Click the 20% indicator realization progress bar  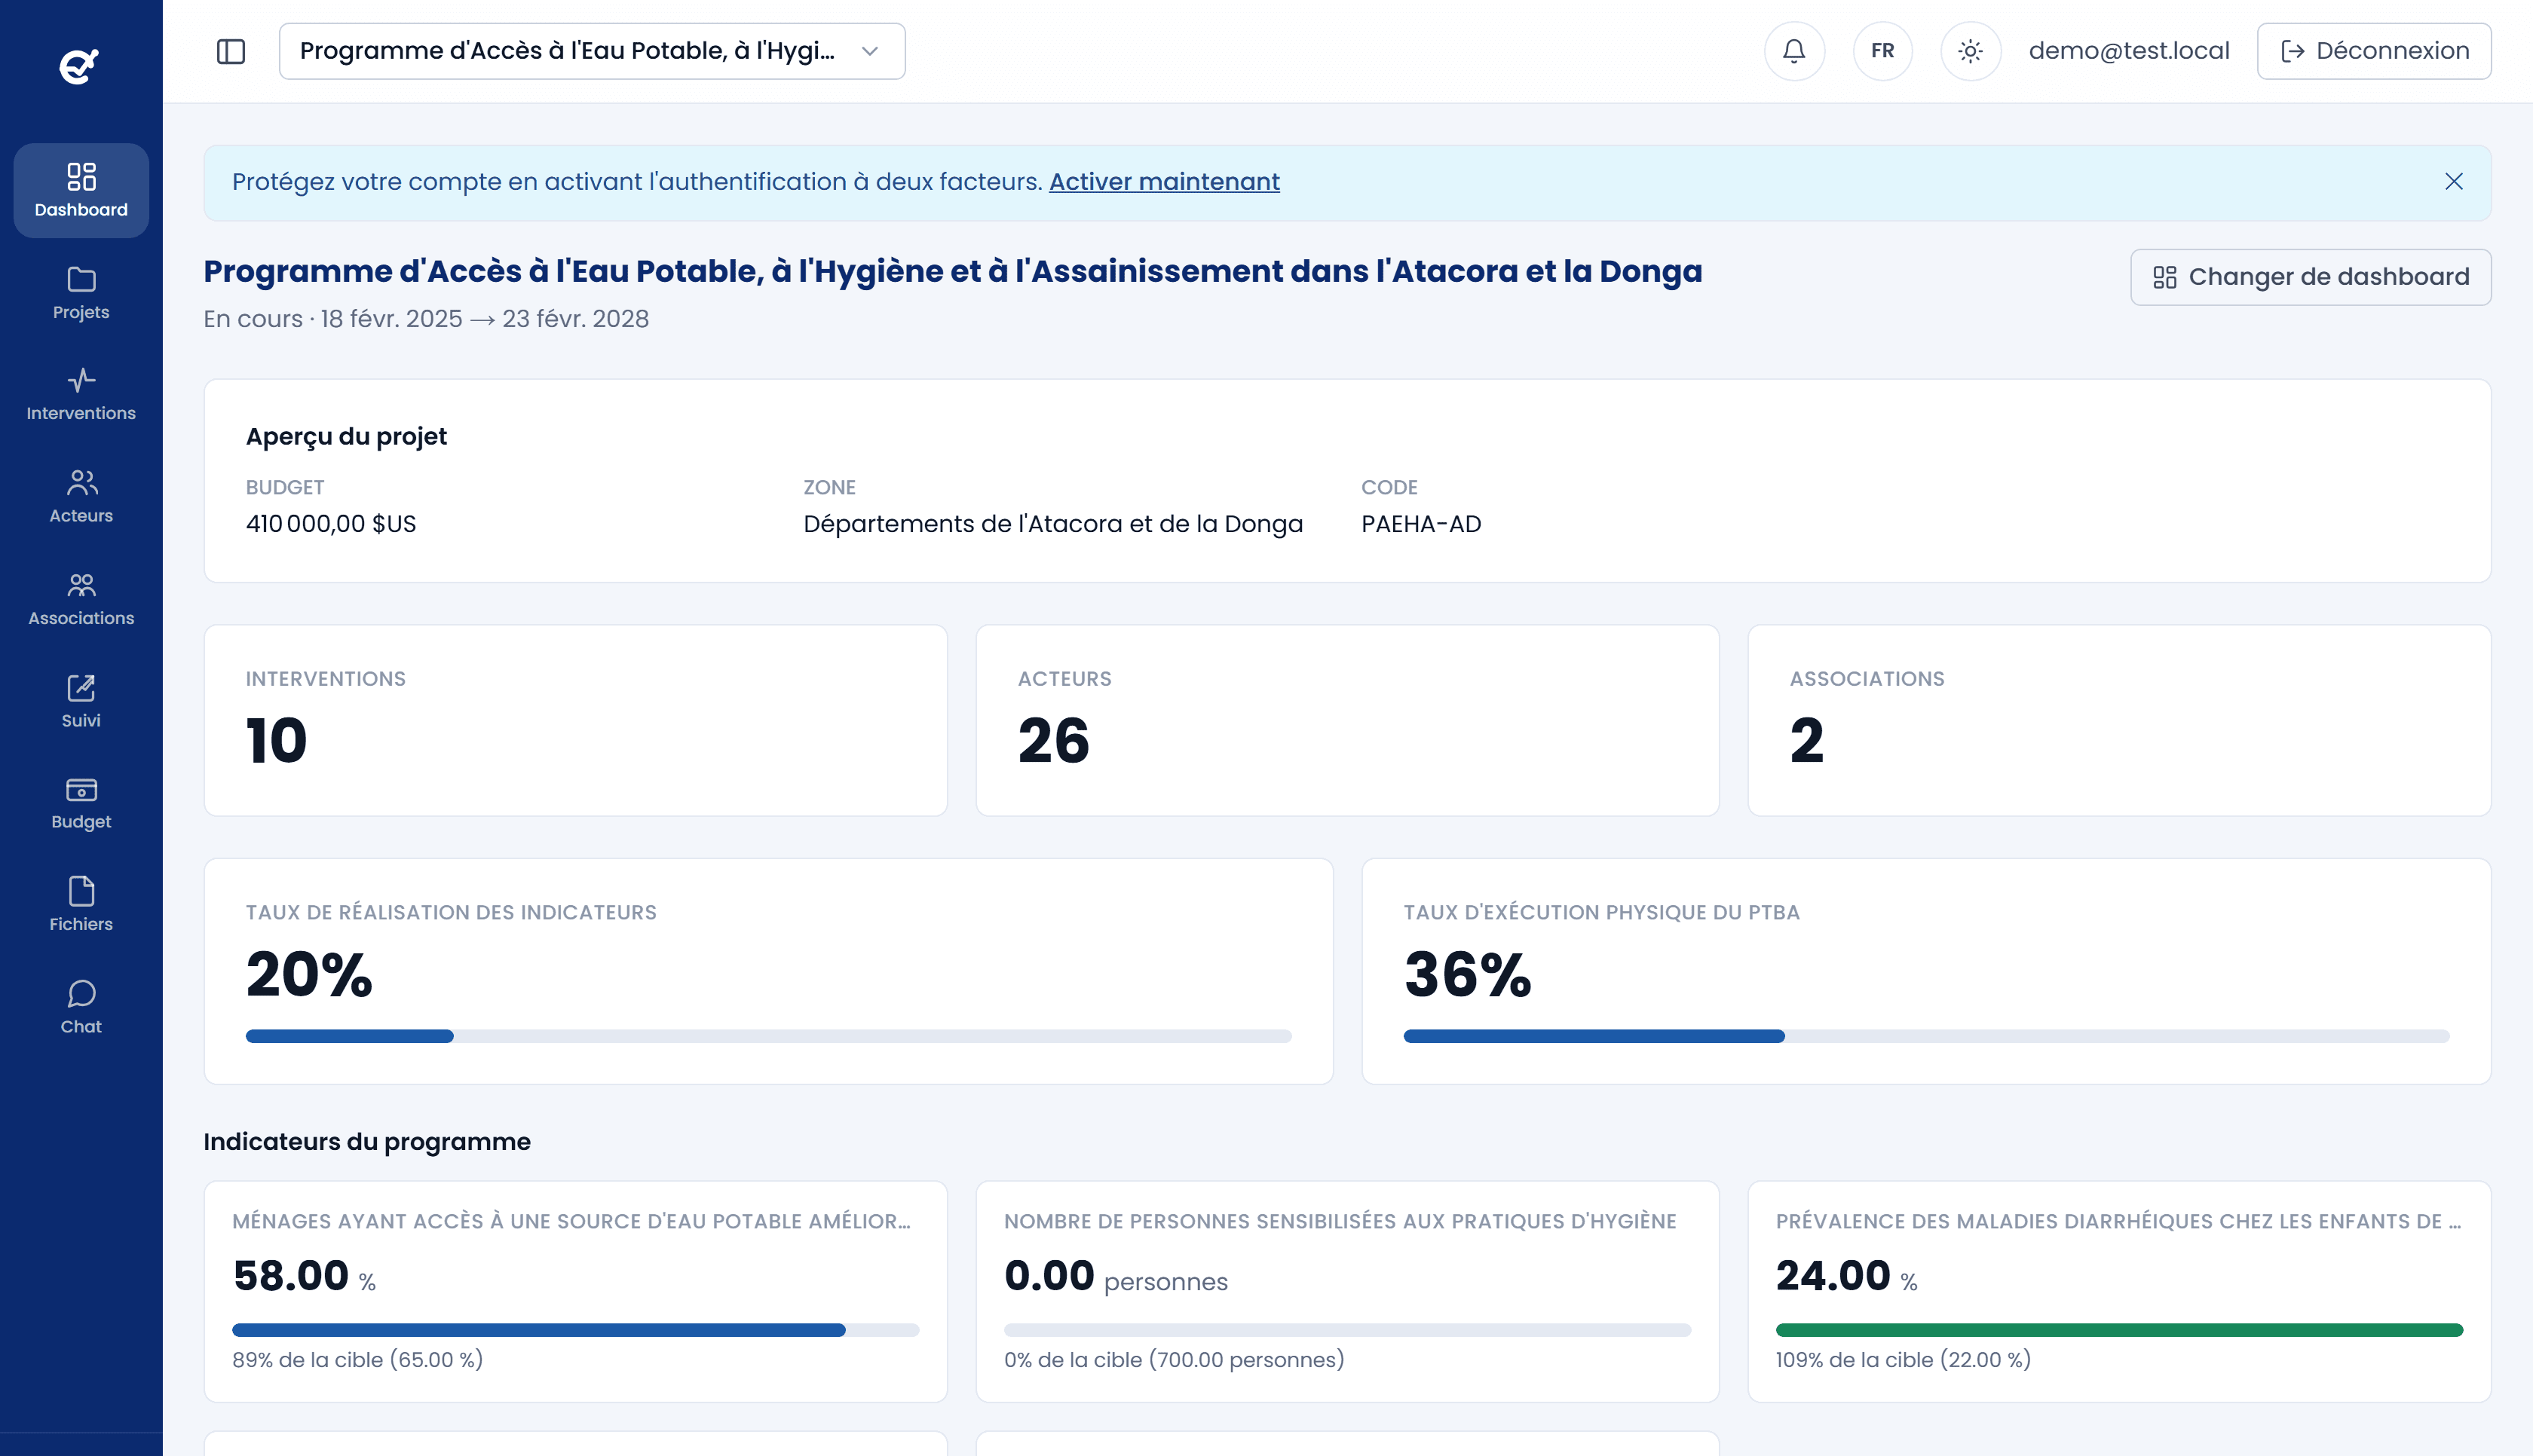coord(768,1036)
